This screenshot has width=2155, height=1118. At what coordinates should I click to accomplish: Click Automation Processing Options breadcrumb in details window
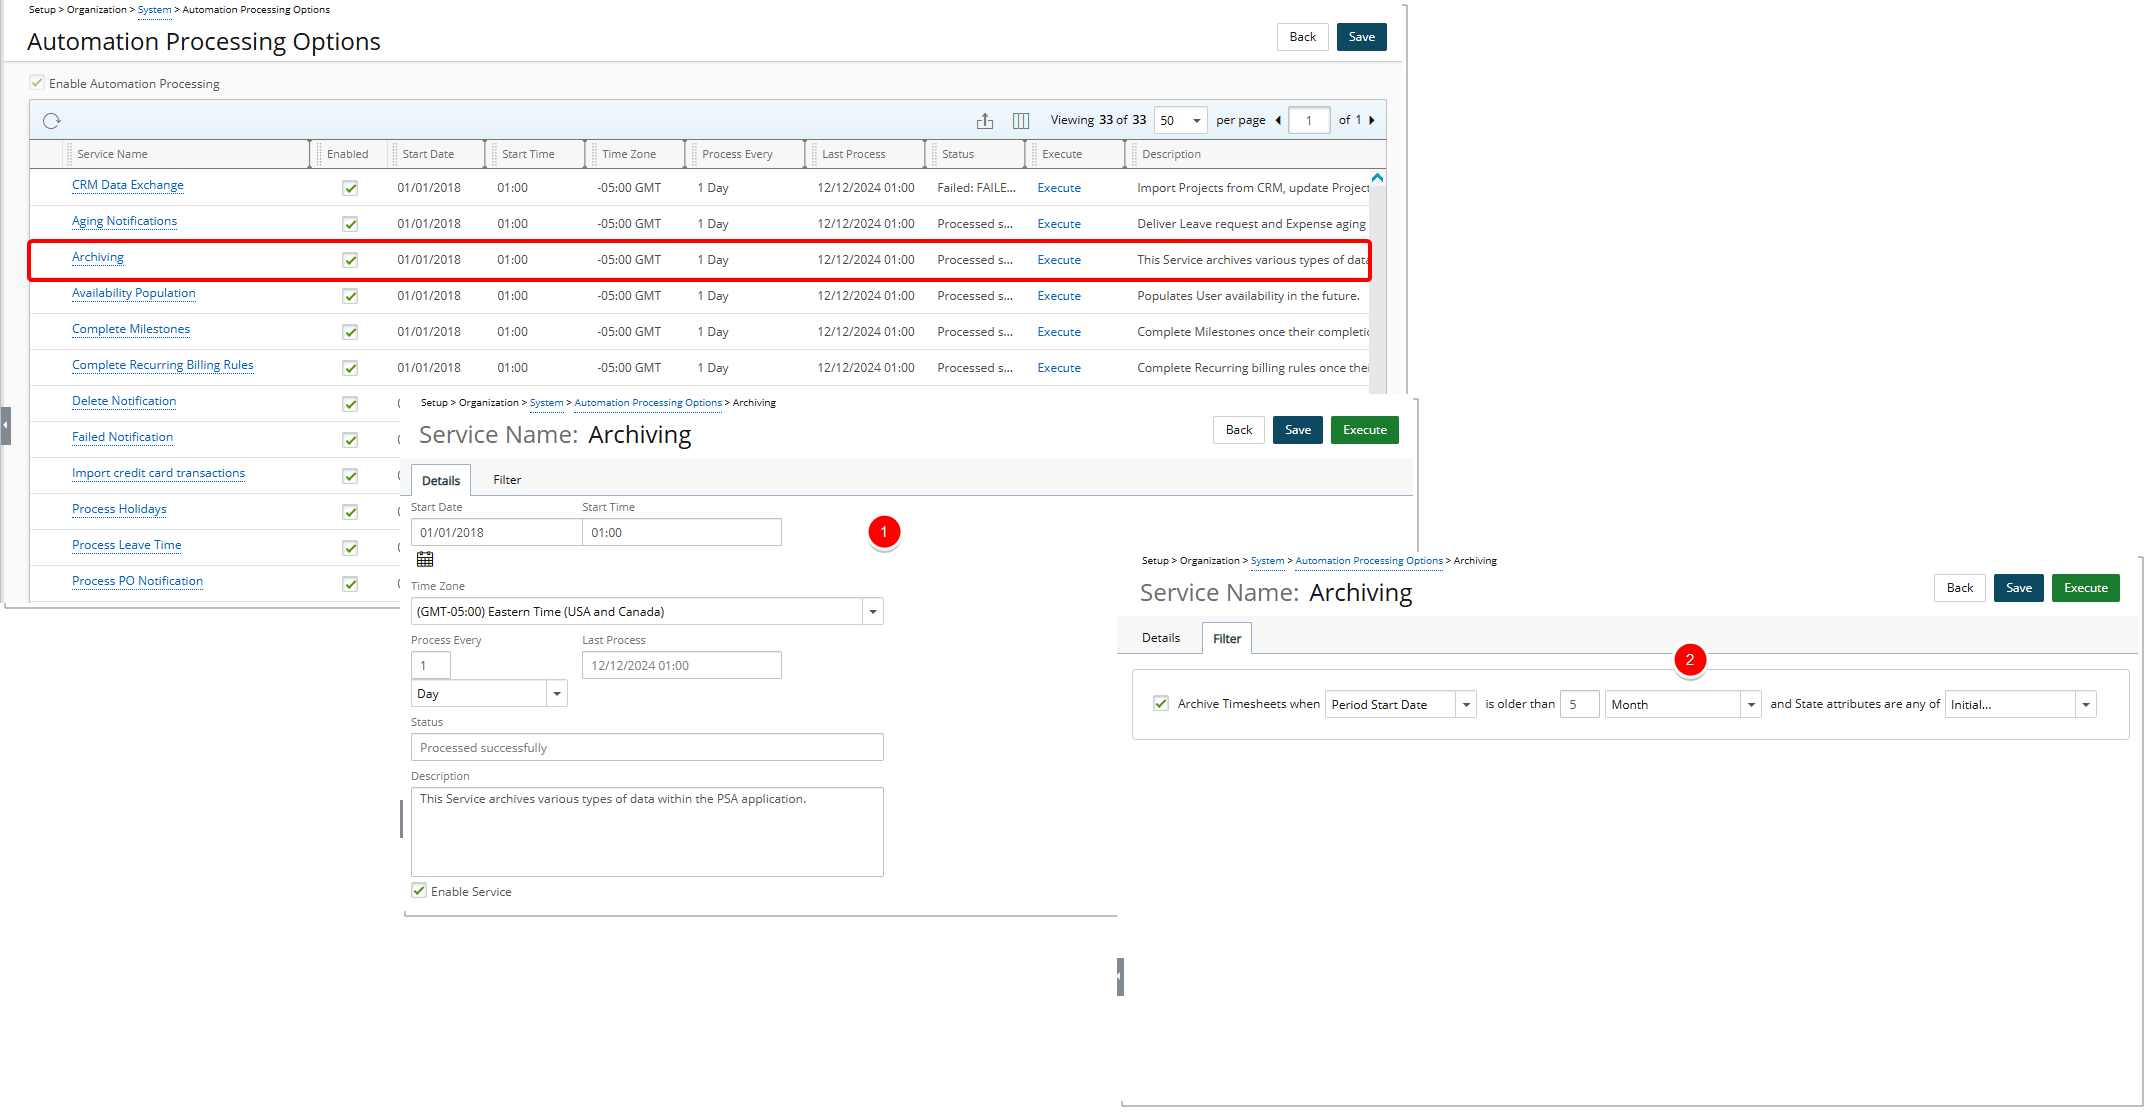tap(648, 403)
